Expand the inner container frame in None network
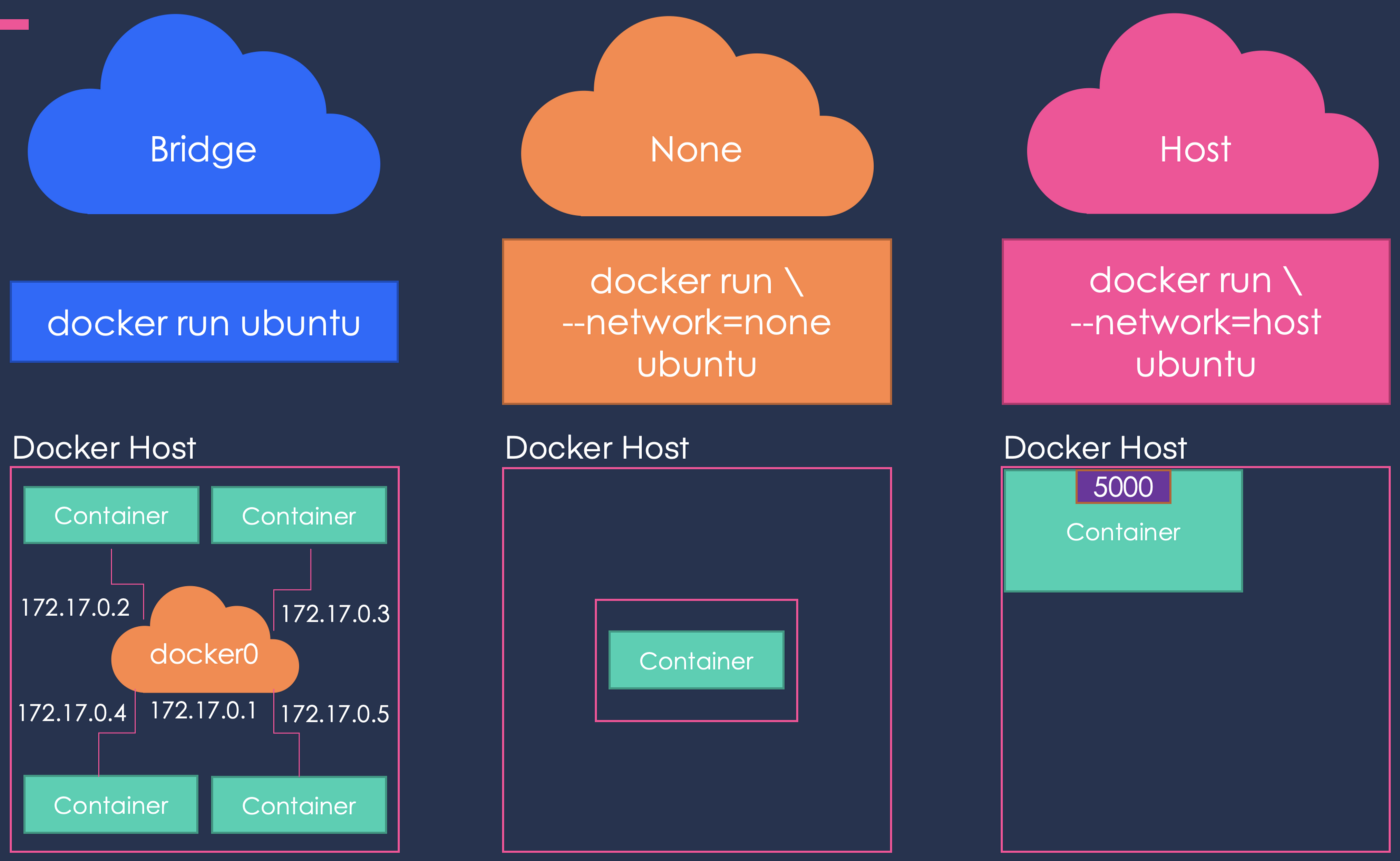Viewport: 1400px width, 861px height. point(696,610)
